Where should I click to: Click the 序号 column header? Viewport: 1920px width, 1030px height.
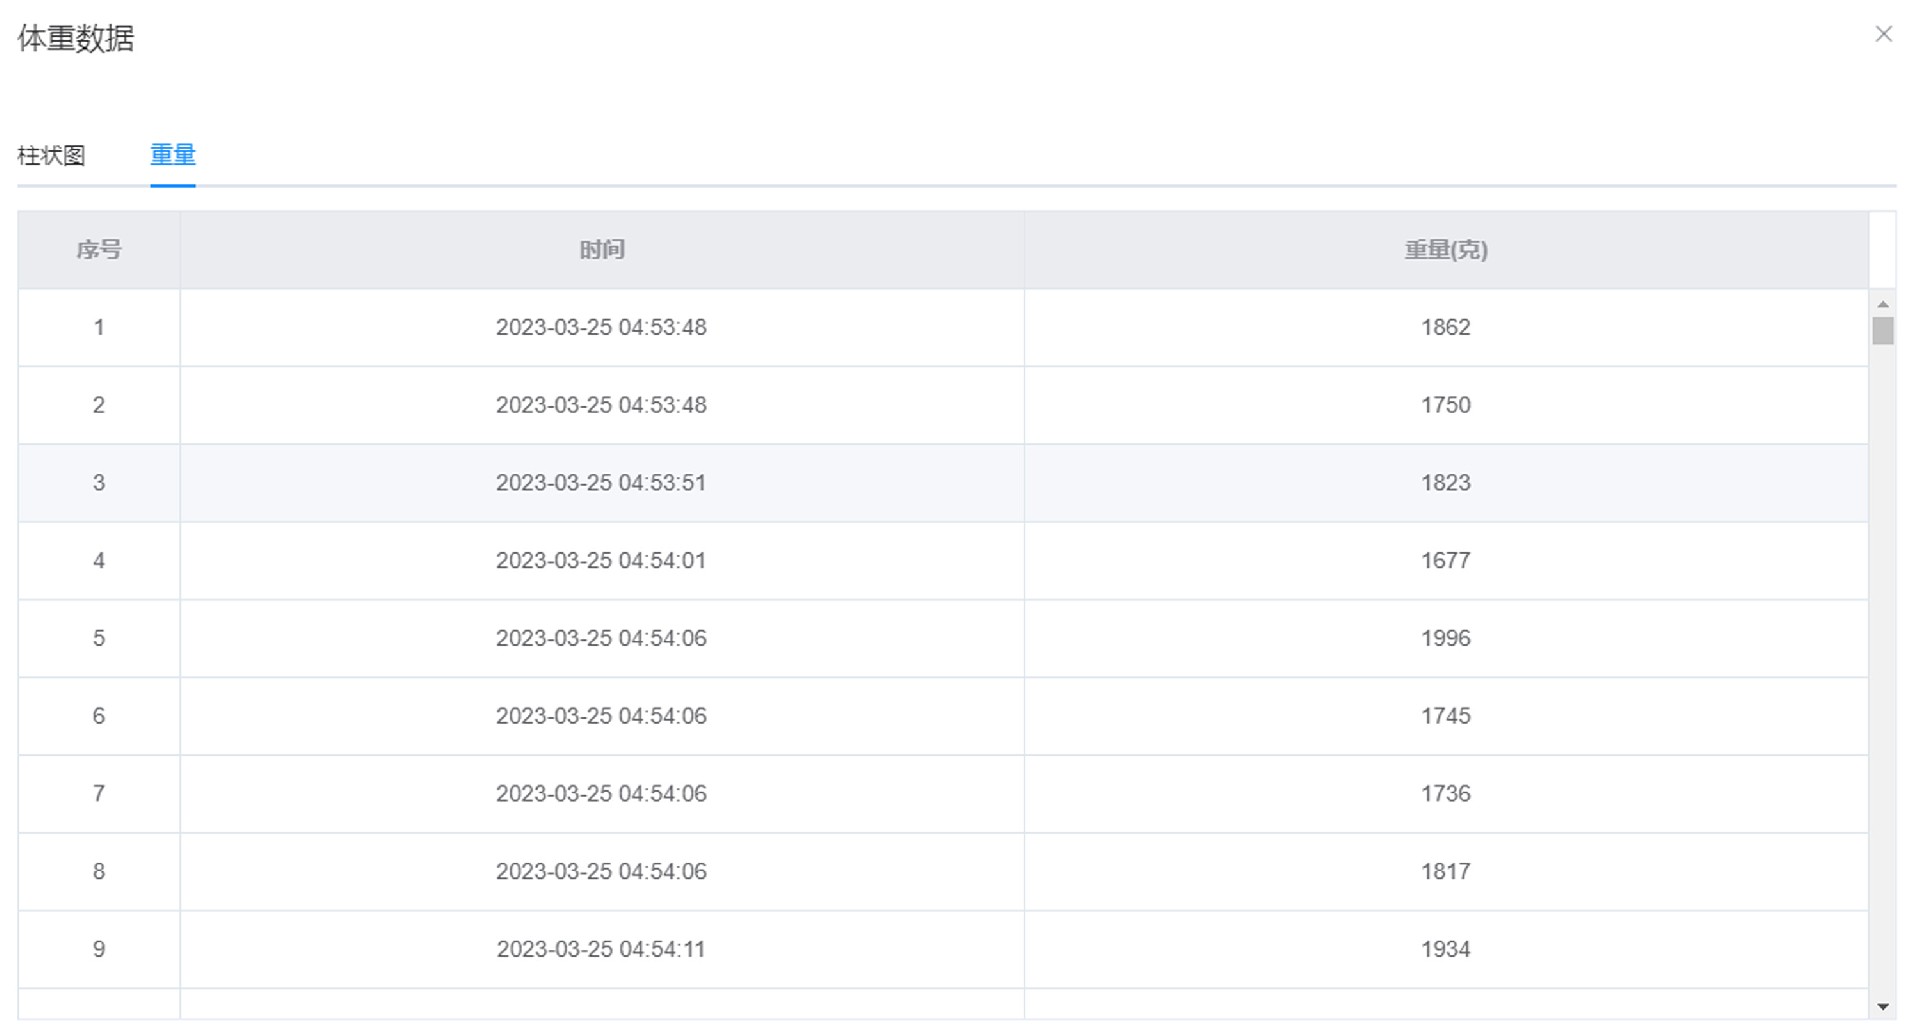point(99,250)
